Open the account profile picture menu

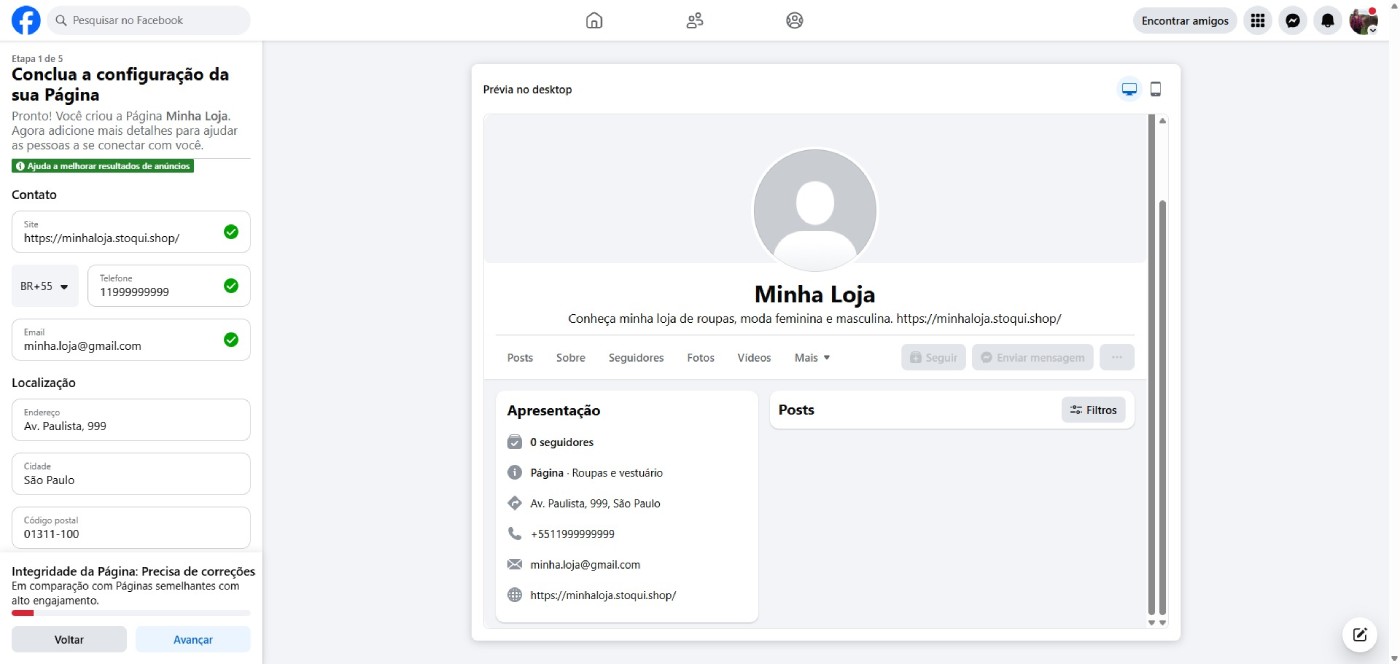[1363, 20]
